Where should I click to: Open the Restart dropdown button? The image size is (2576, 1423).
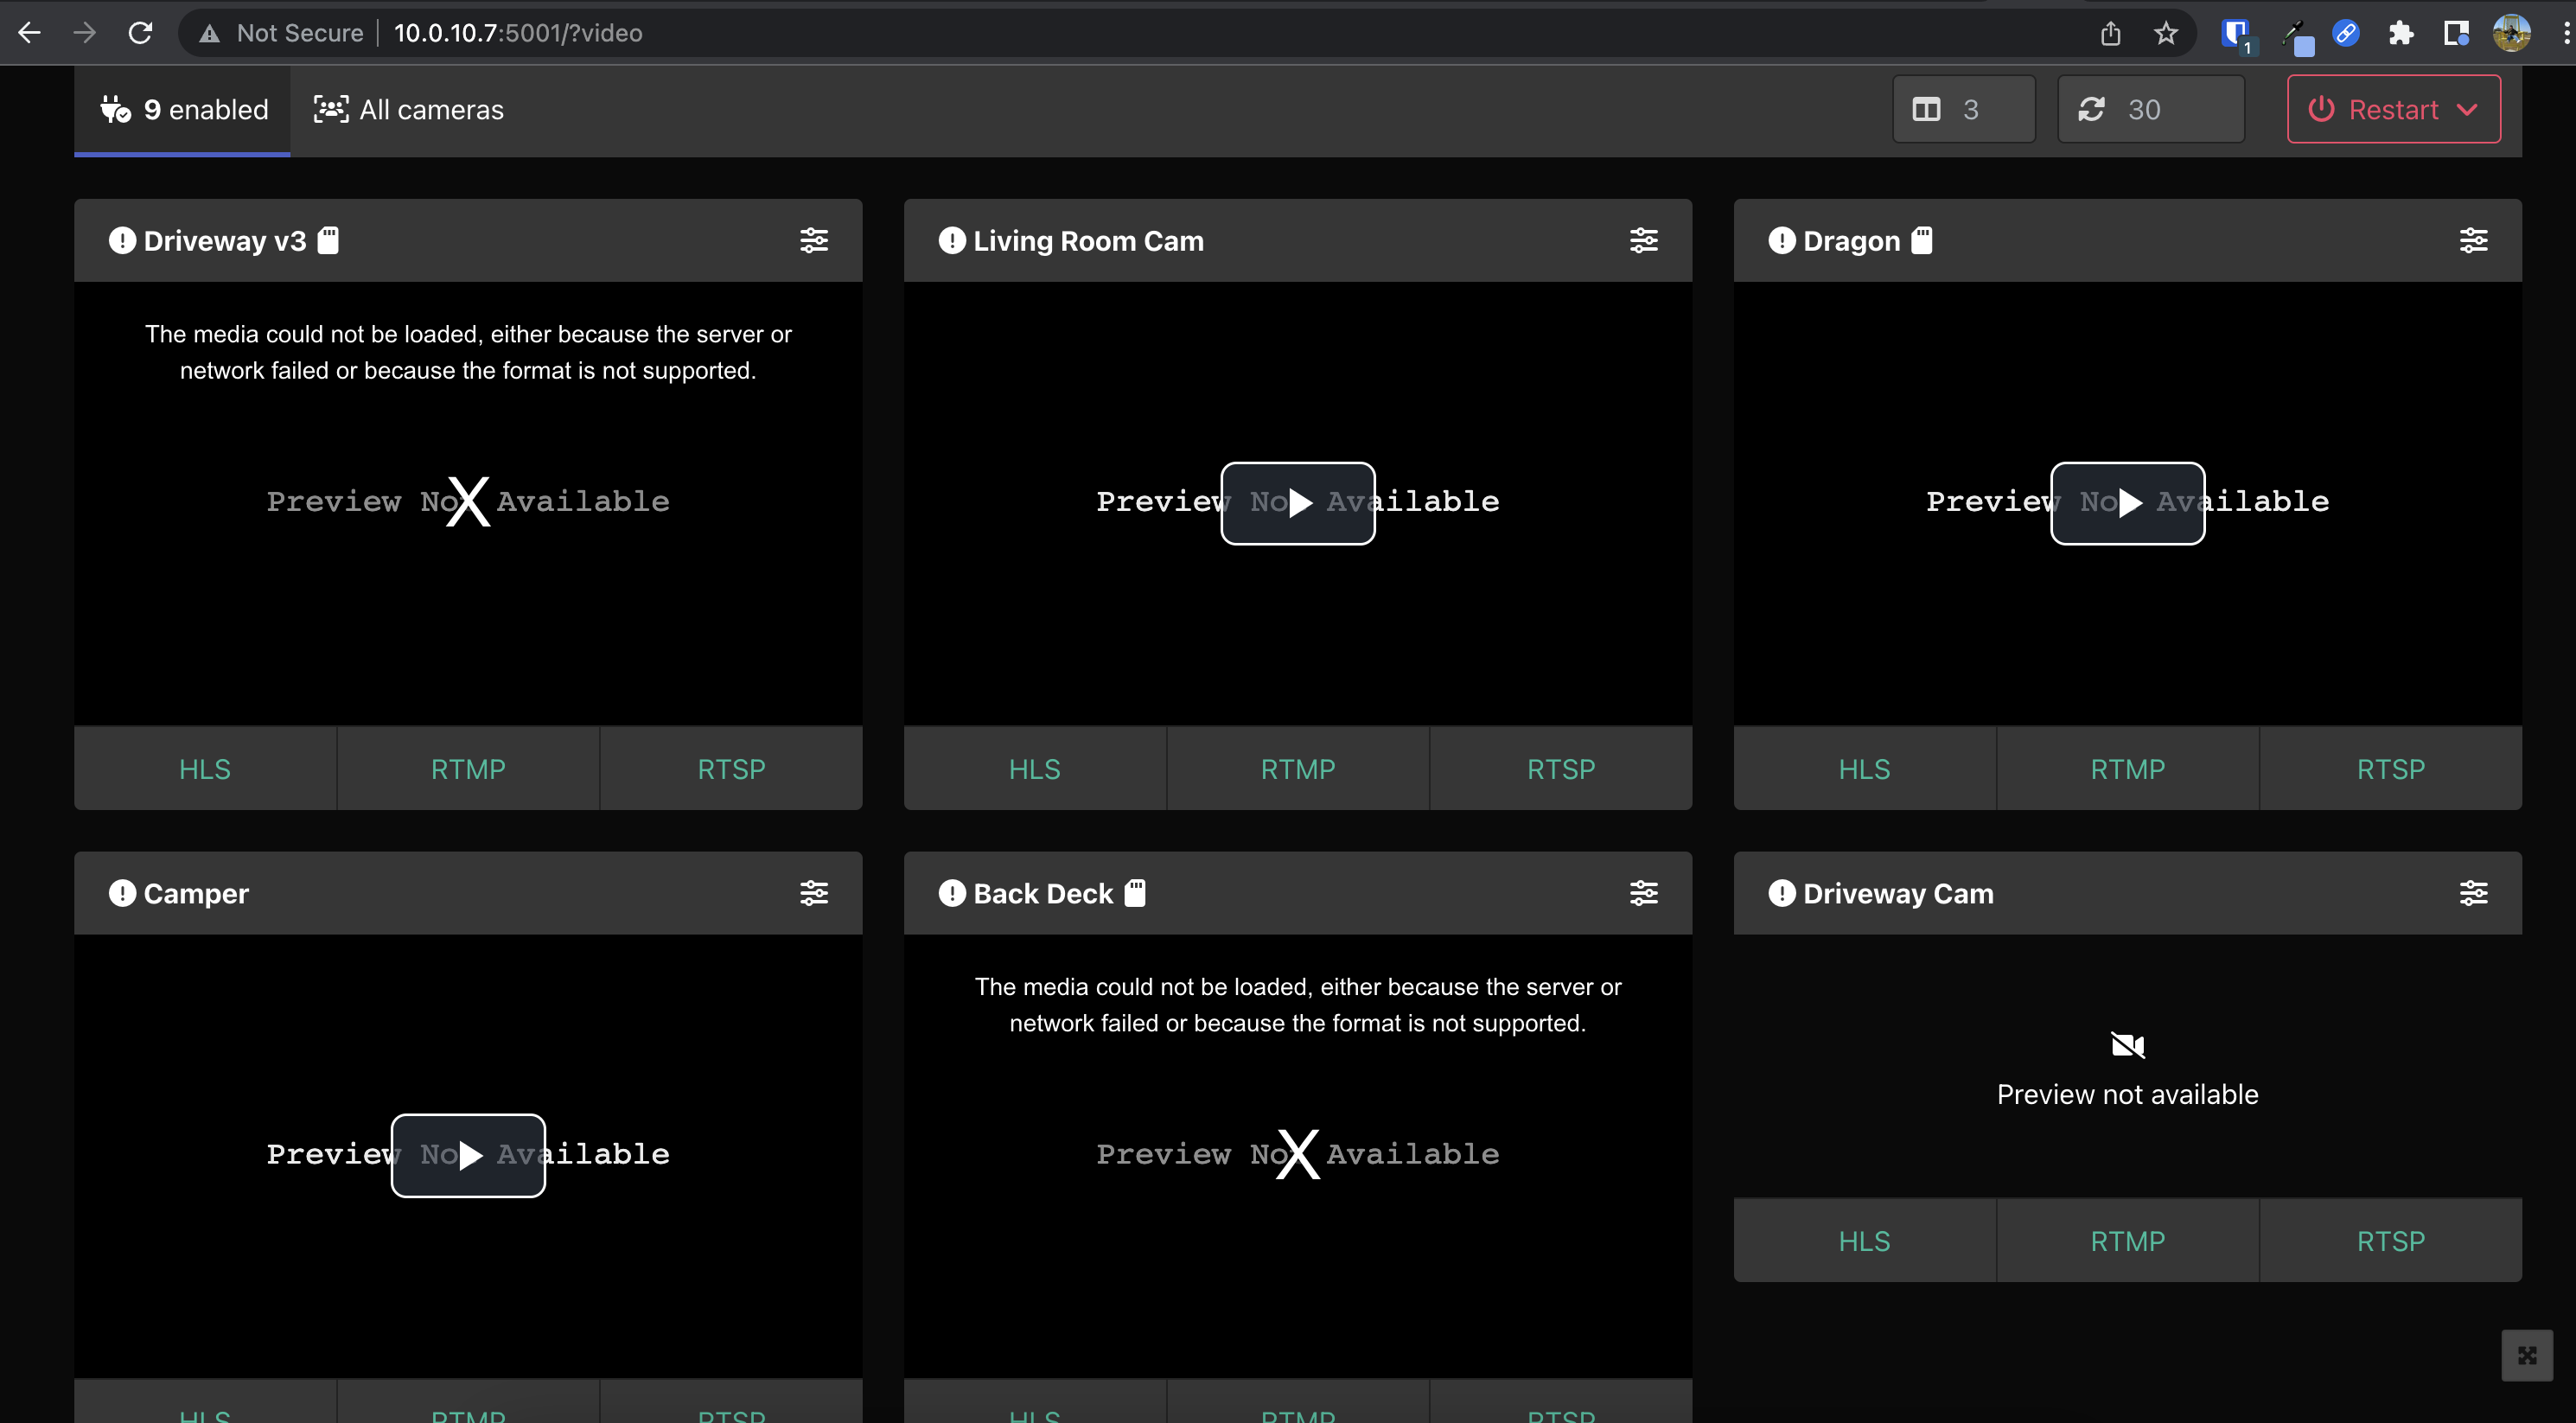click(2394, 109)
